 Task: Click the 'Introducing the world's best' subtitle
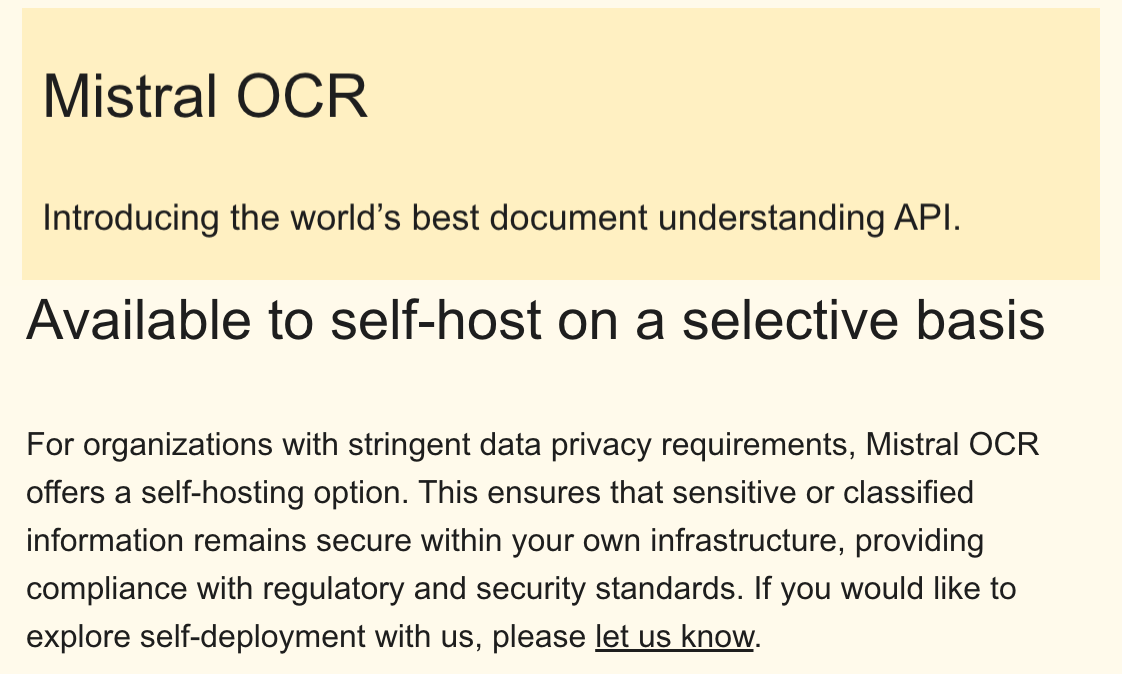(502, 218)
